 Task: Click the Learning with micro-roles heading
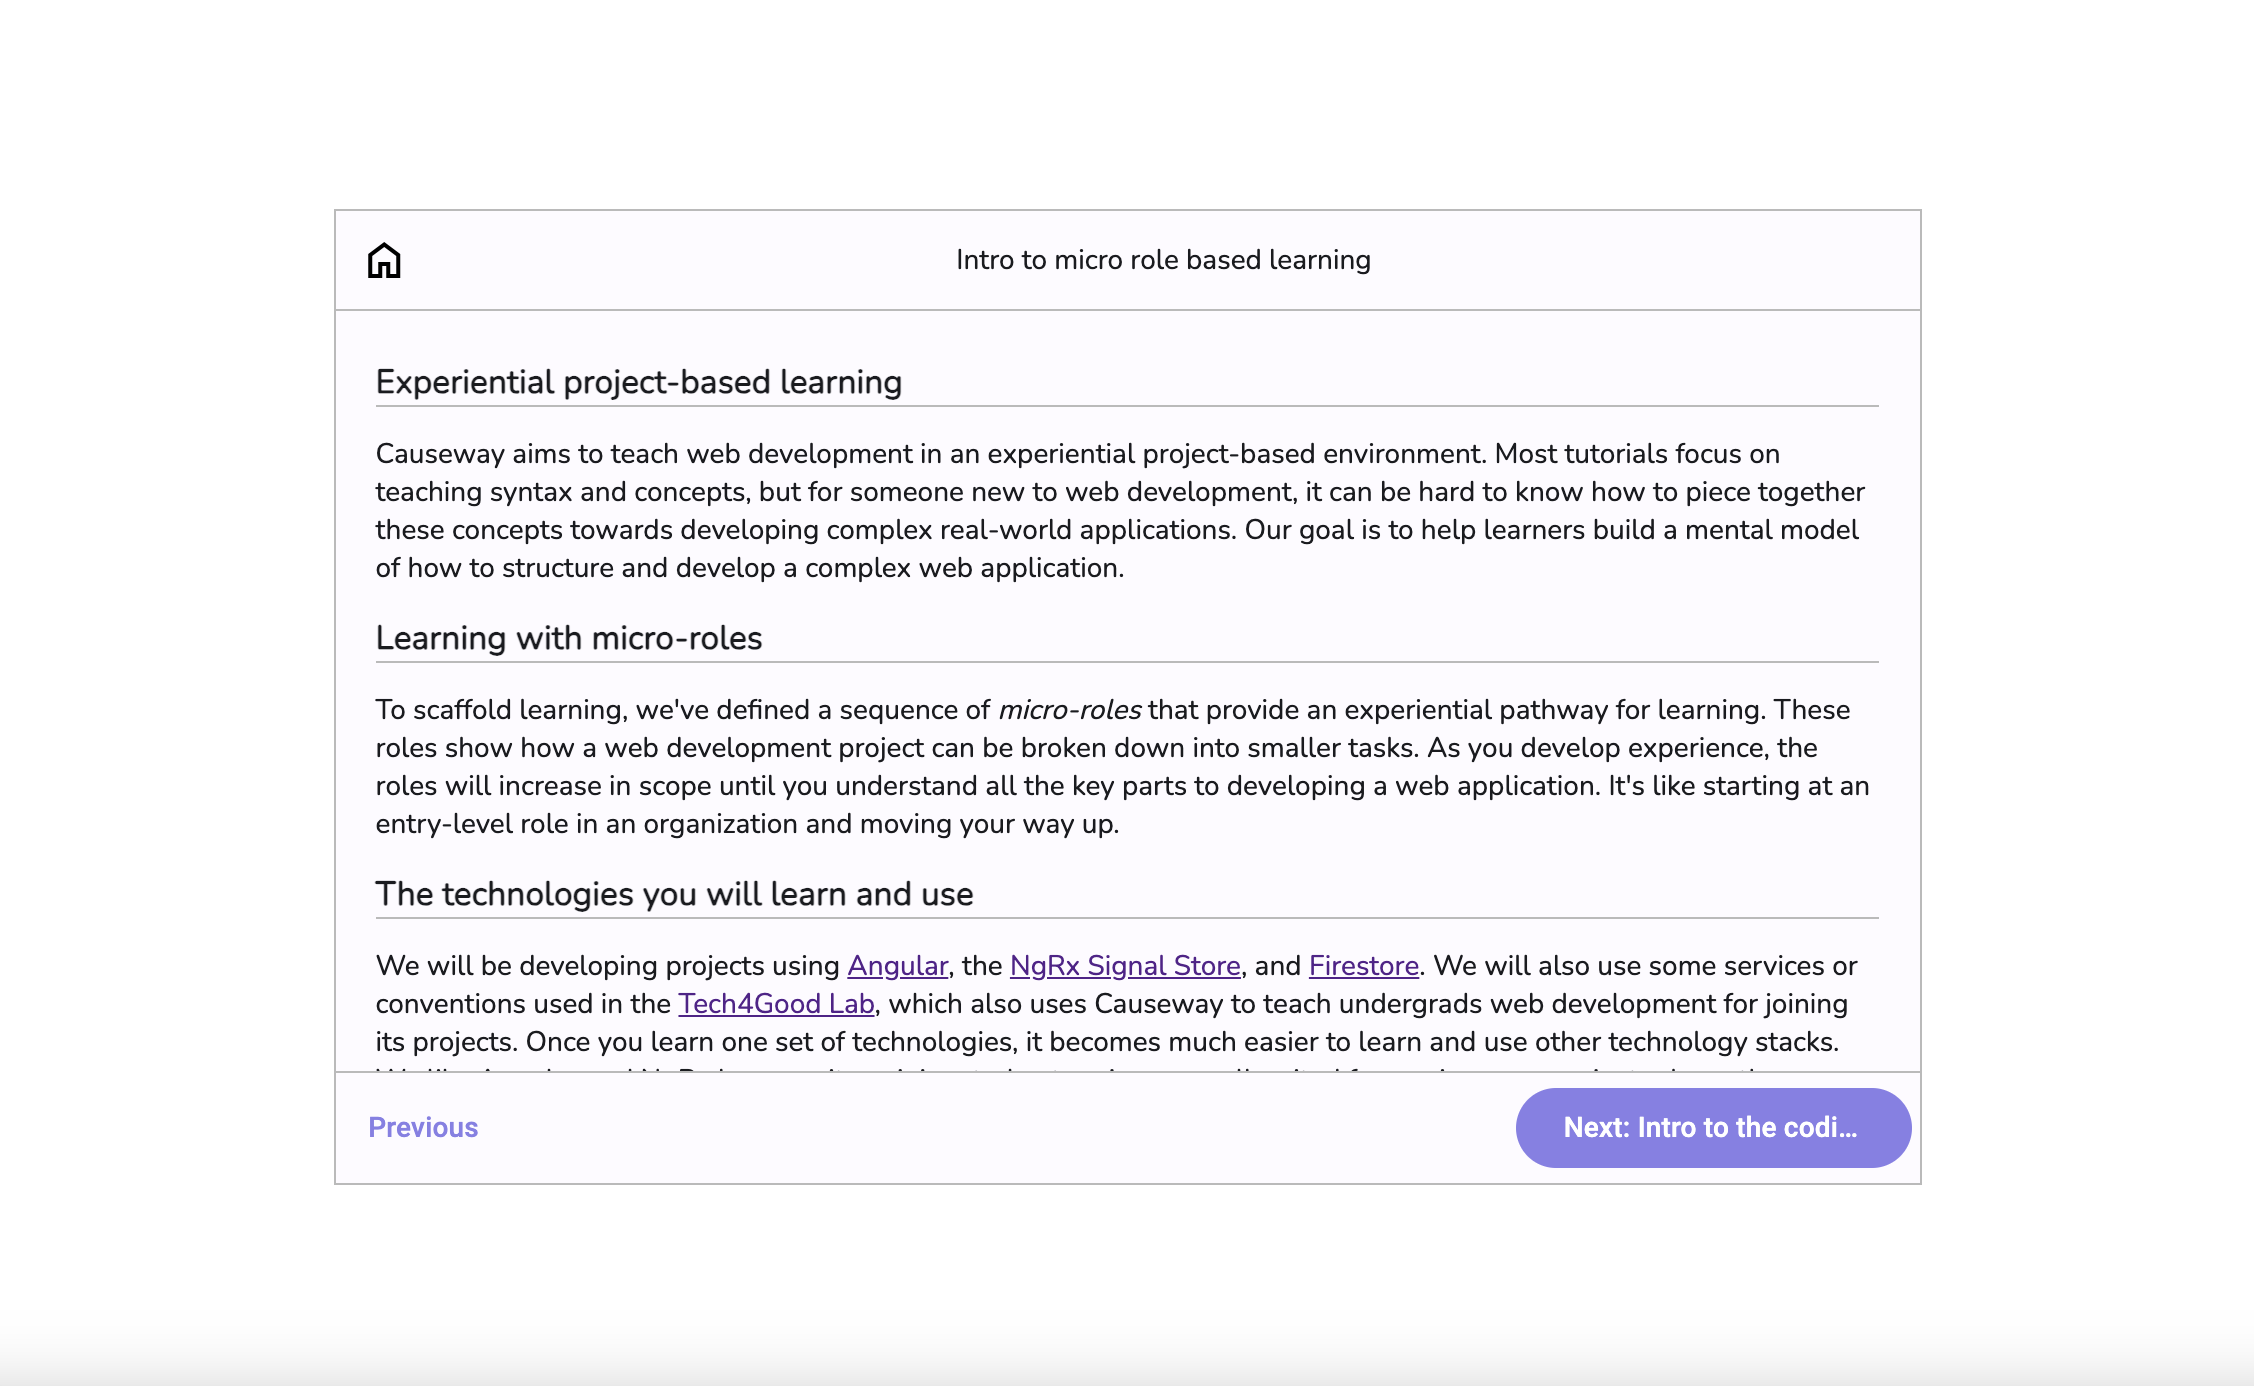[568, 638]
